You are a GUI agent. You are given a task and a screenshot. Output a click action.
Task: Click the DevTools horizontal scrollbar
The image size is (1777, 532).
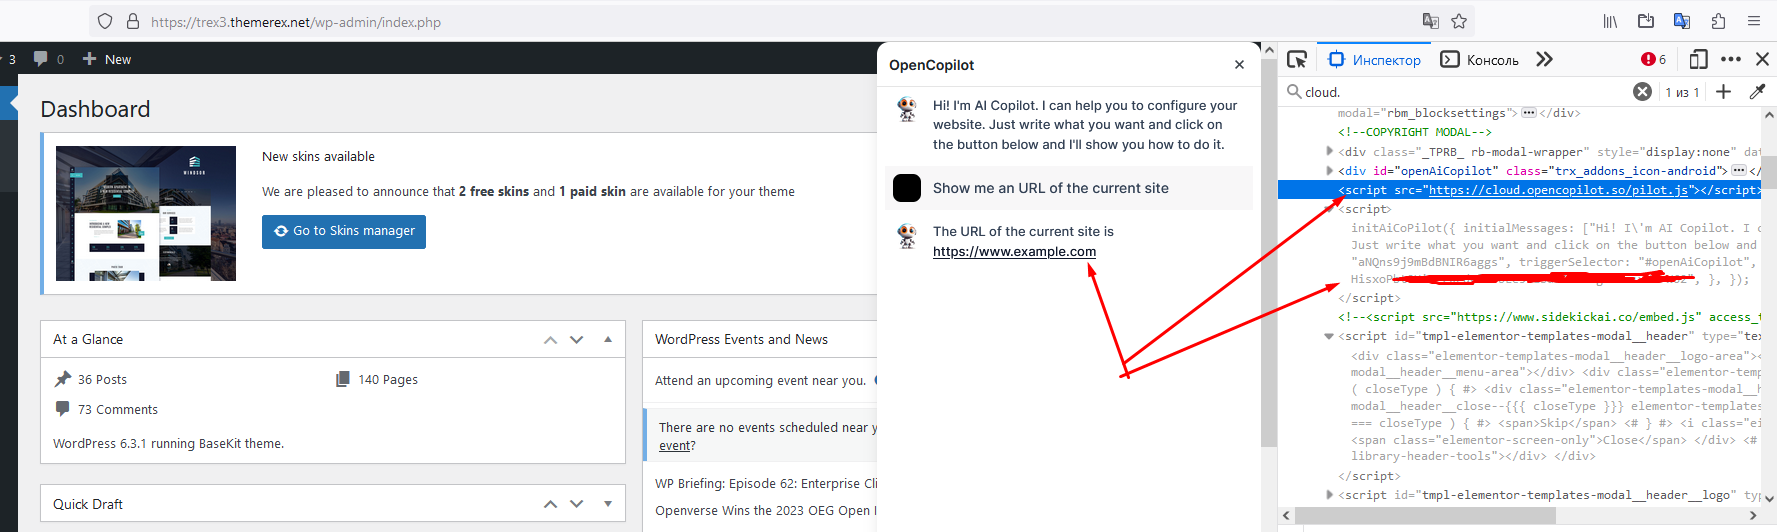(1425, 516)
